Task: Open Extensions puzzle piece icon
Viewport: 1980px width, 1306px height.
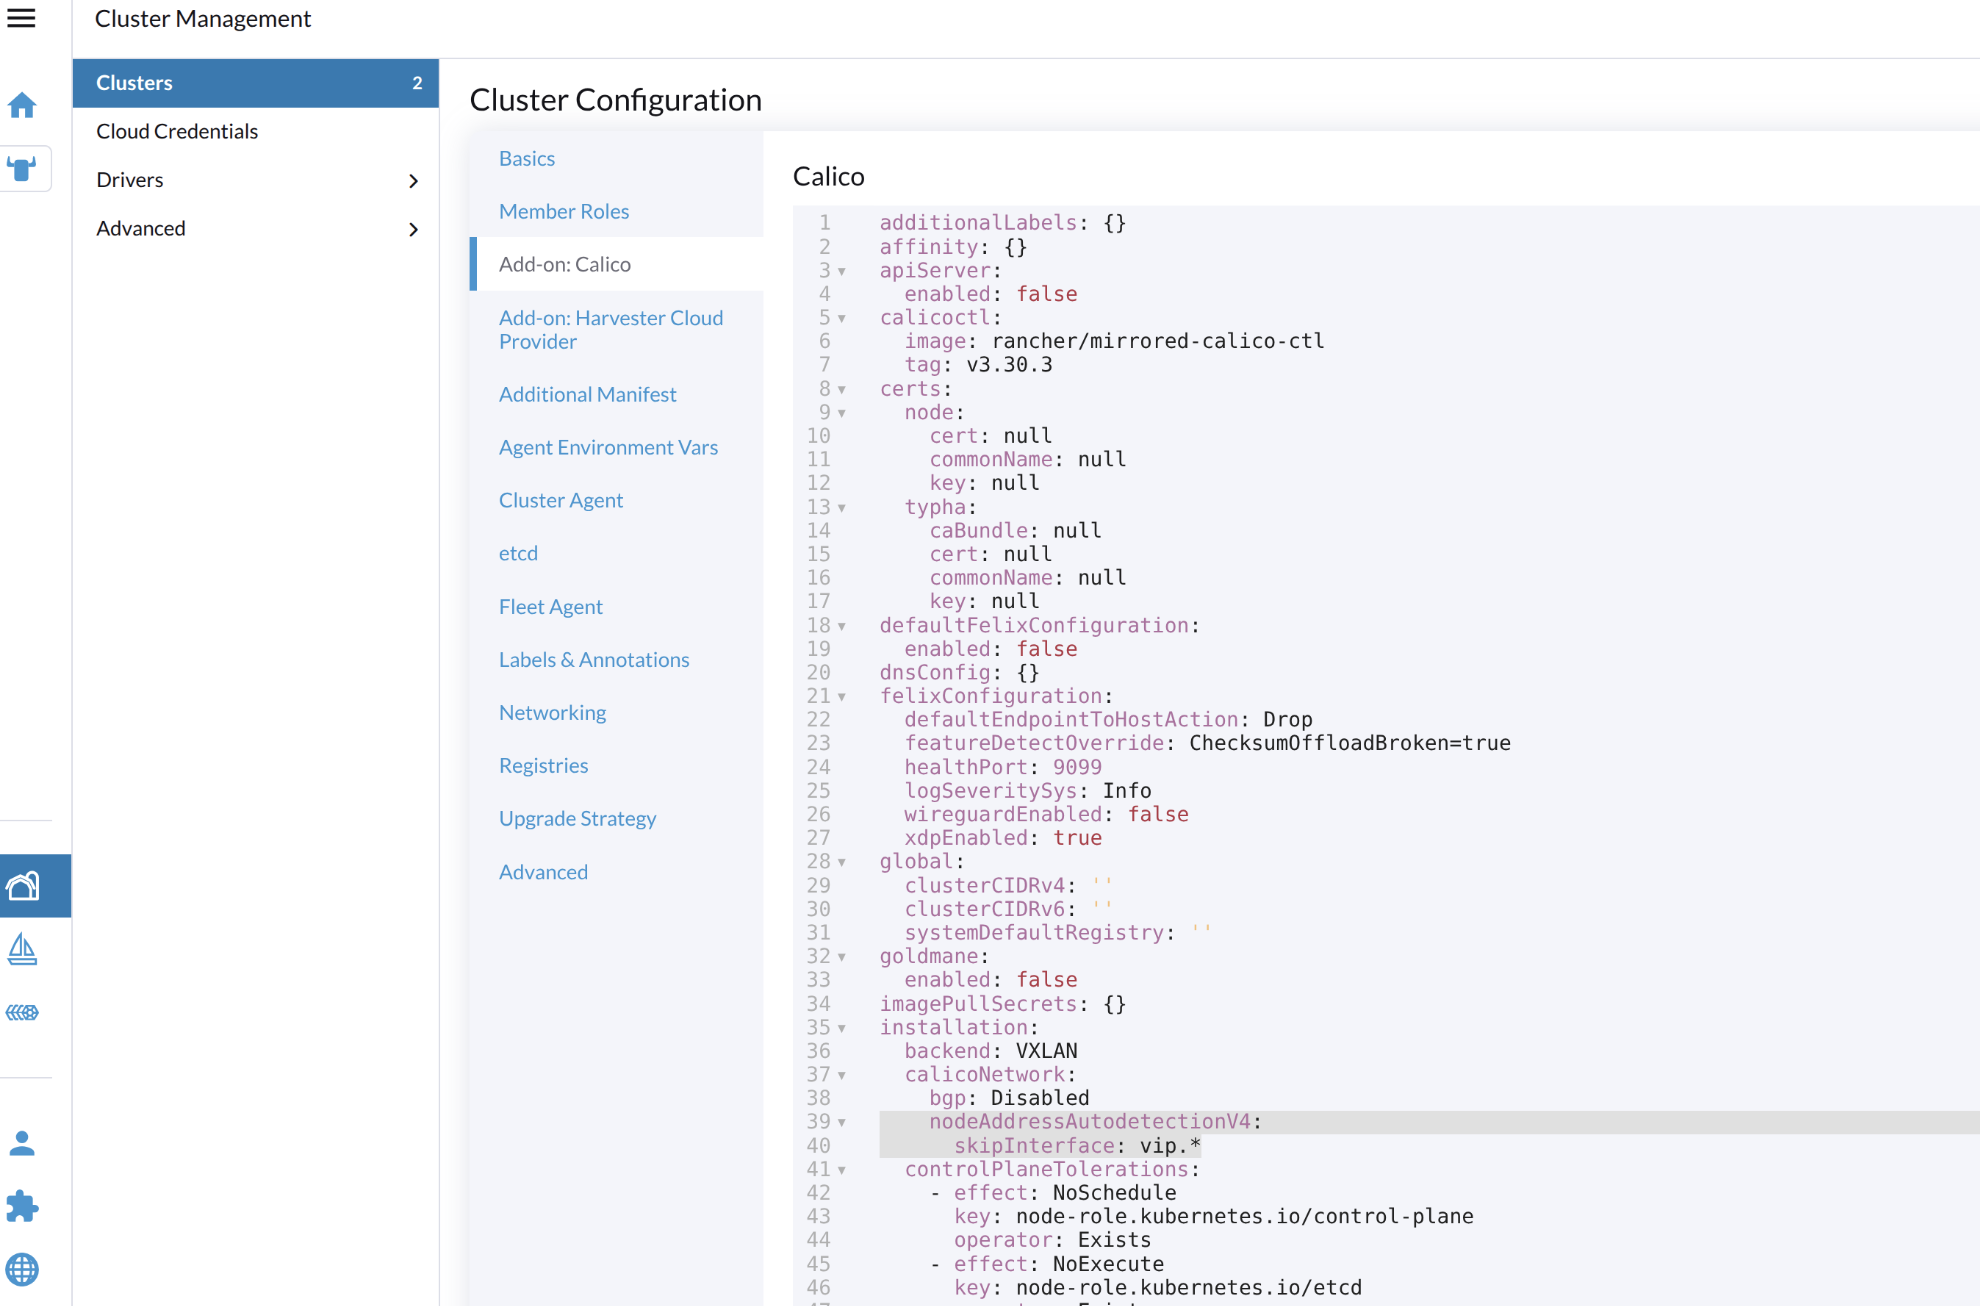Action: click(22, 1206)
